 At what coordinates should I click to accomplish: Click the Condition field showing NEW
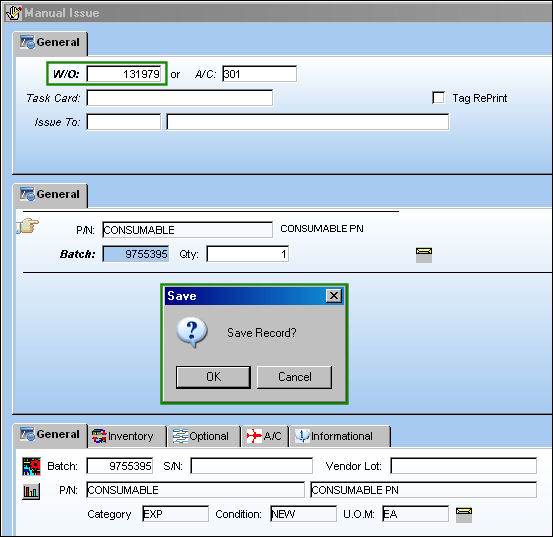(x=303, y=514)
